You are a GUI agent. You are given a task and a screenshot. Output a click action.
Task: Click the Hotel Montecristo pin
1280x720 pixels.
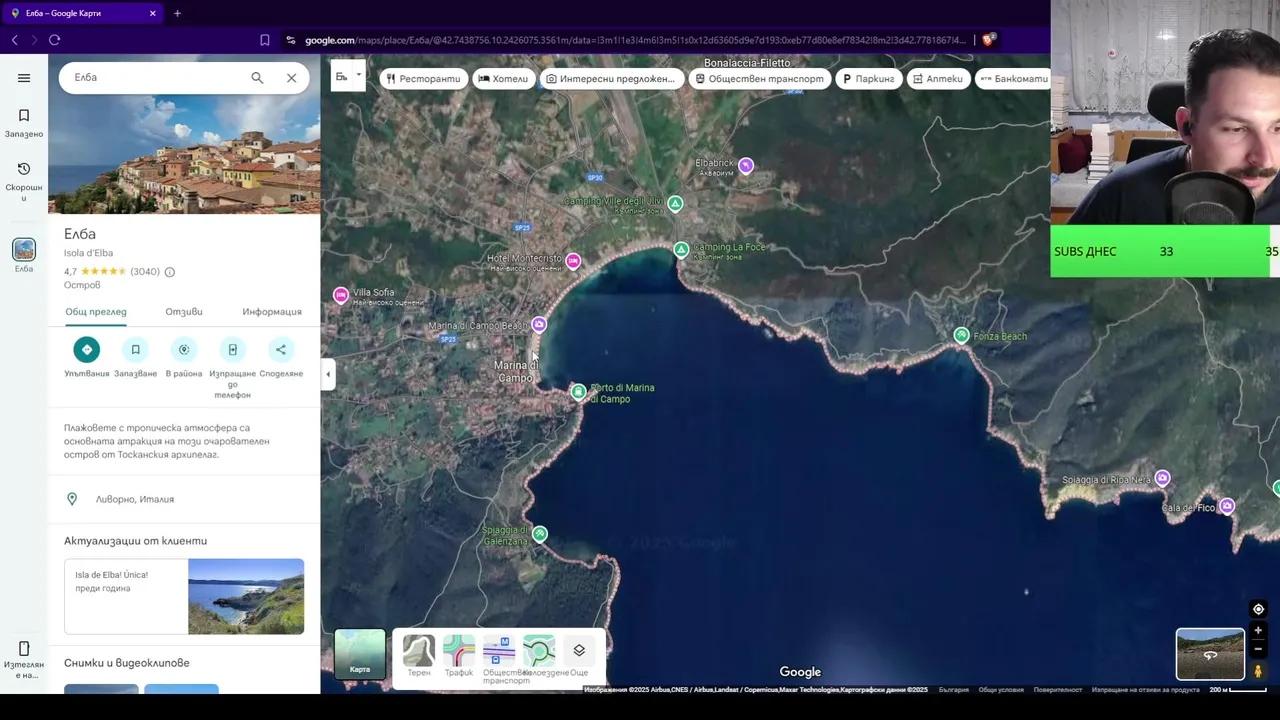tap(573, 261)
